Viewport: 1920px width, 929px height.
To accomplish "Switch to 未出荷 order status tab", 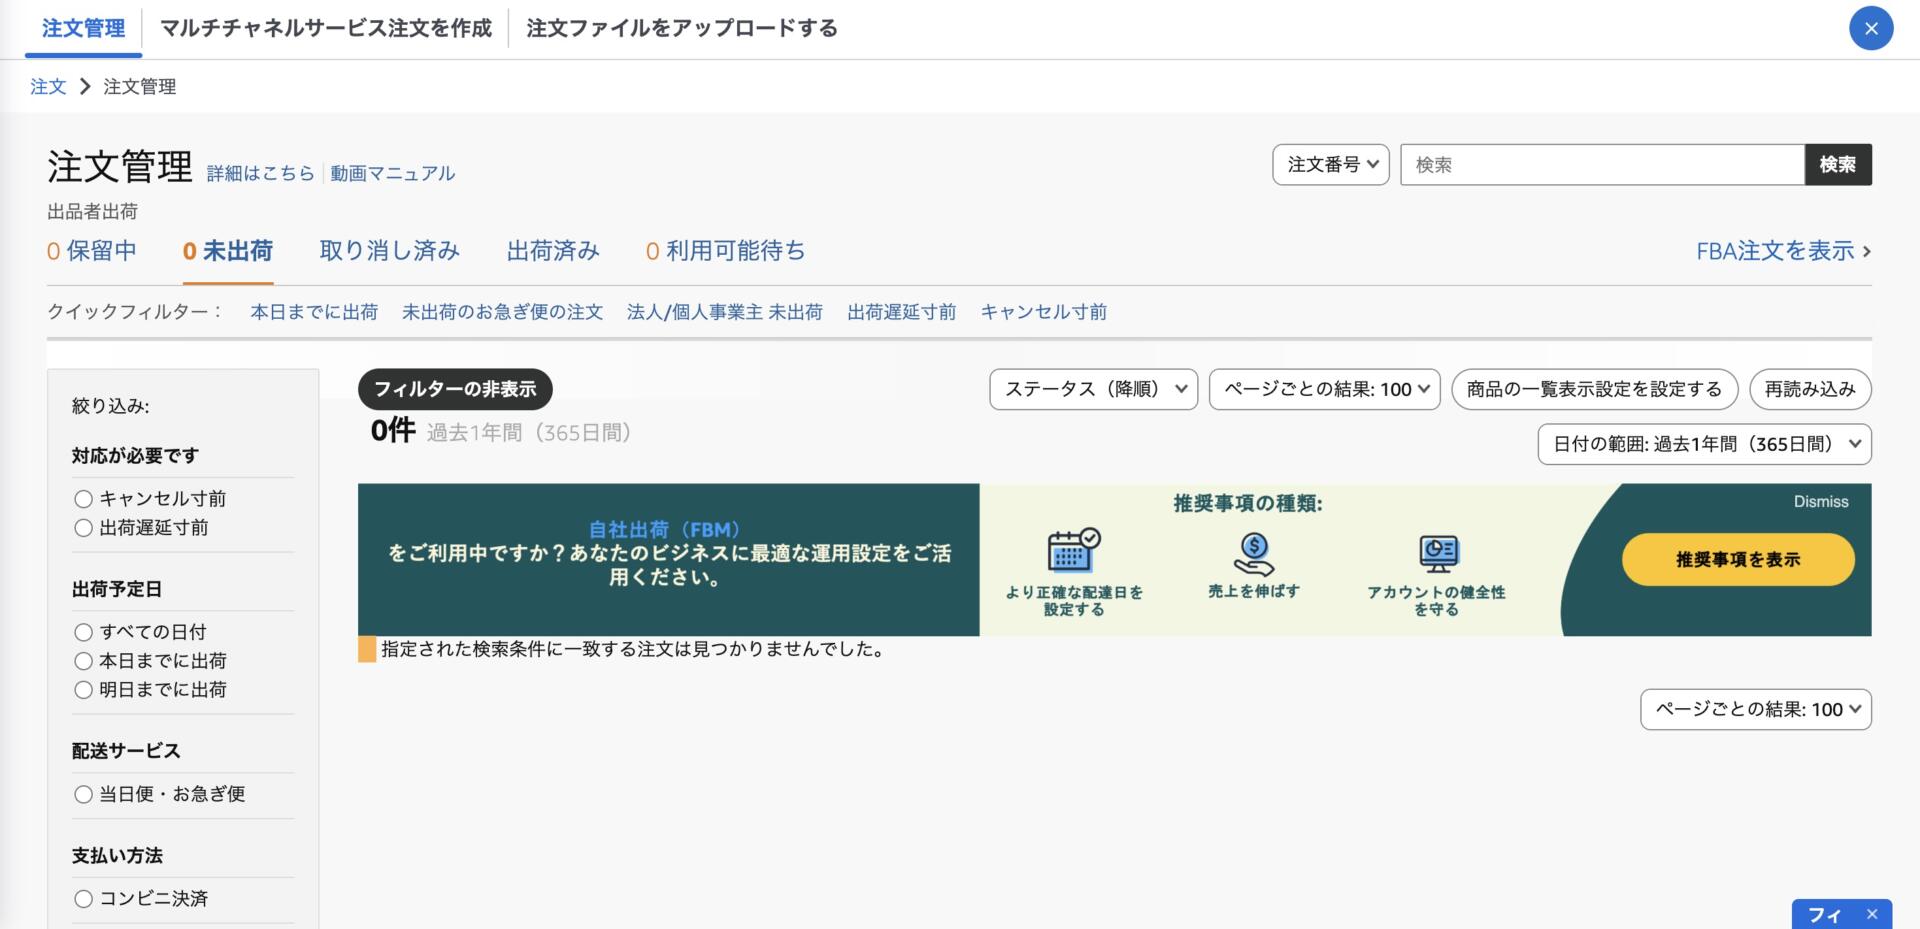I will pyautogui.click(x=228, y=251).
